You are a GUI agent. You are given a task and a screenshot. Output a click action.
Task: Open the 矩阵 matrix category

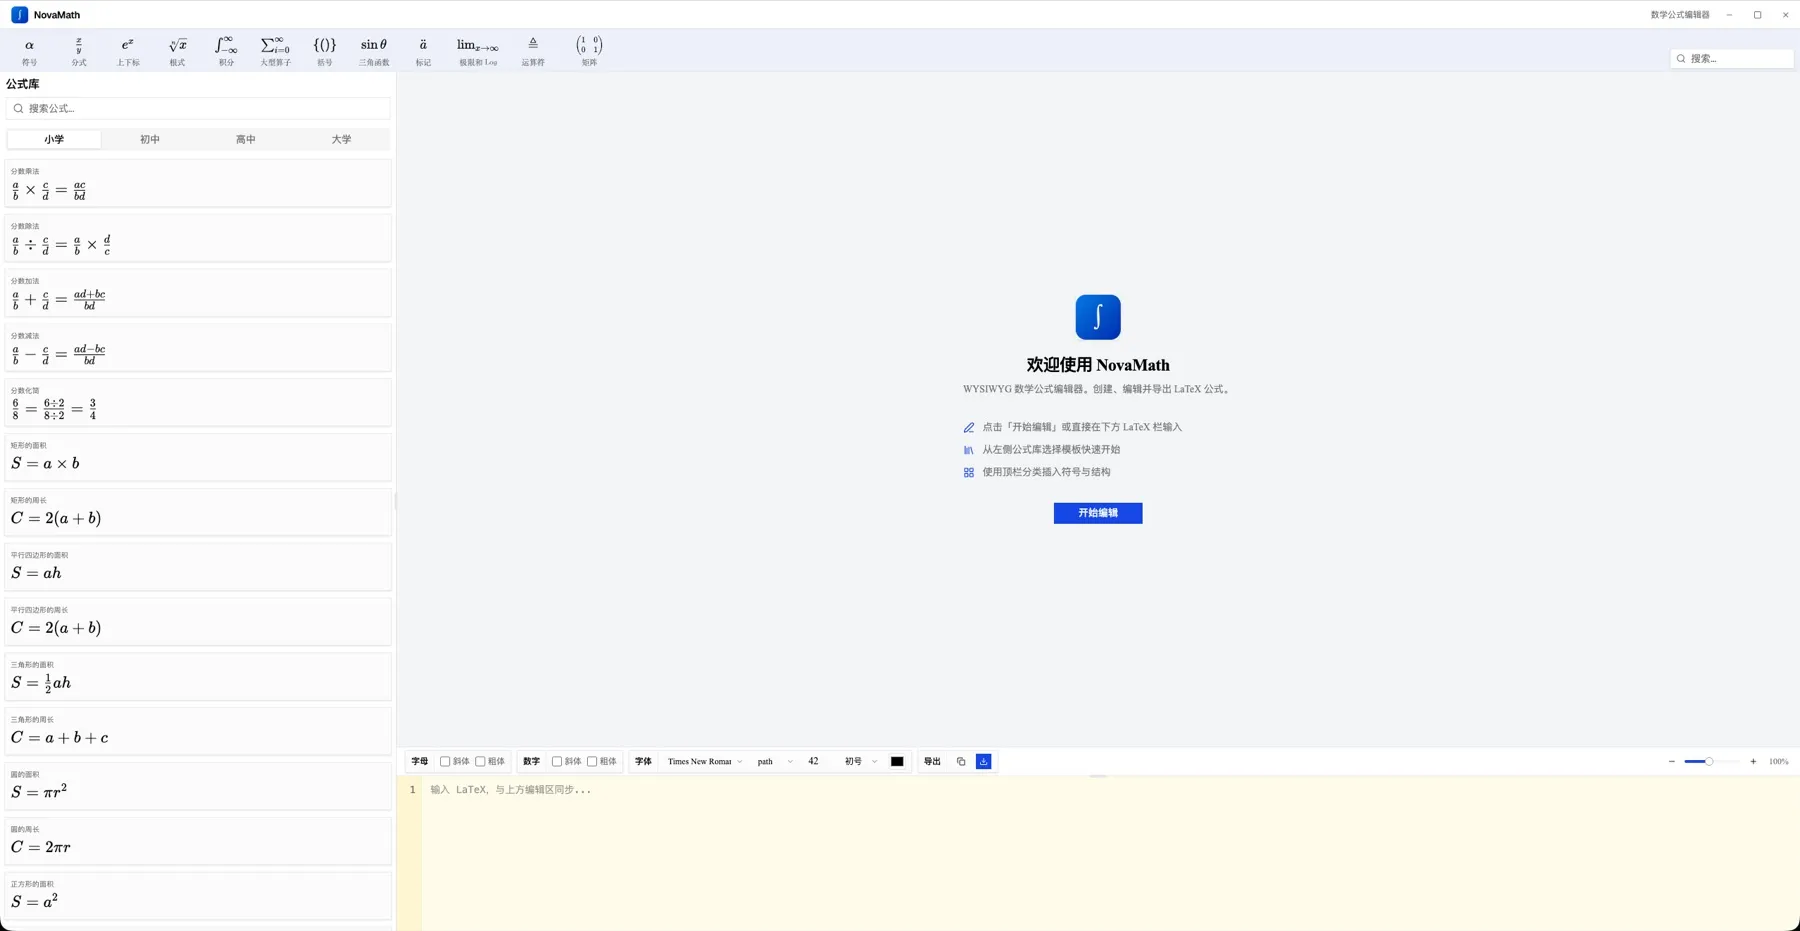pyautogui.click(x=589, y=51)
